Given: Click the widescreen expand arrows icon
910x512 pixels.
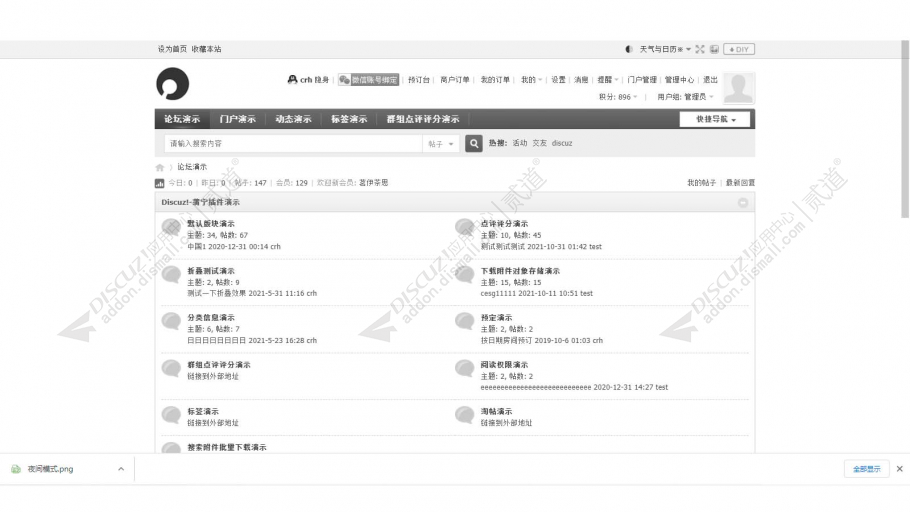Looking at the screenshot, I should pos(700,49).
